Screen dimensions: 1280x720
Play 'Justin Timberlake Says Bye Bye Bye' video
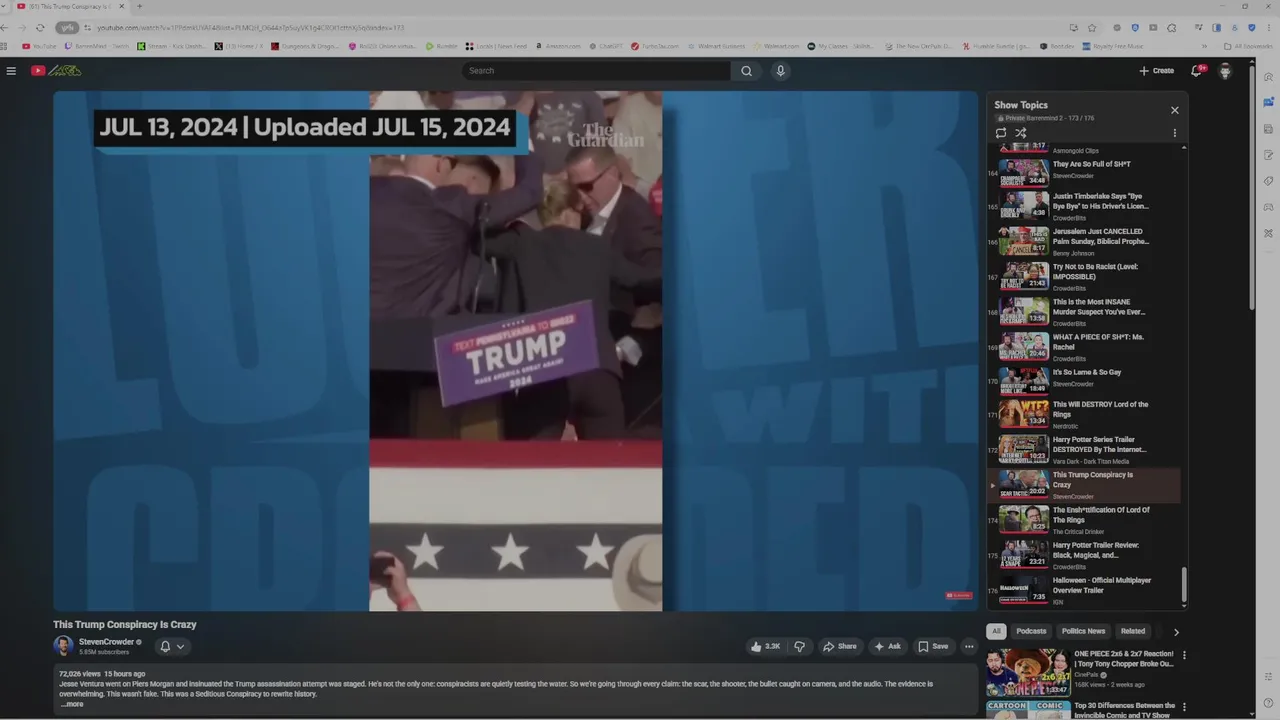tap(1084, 206)
